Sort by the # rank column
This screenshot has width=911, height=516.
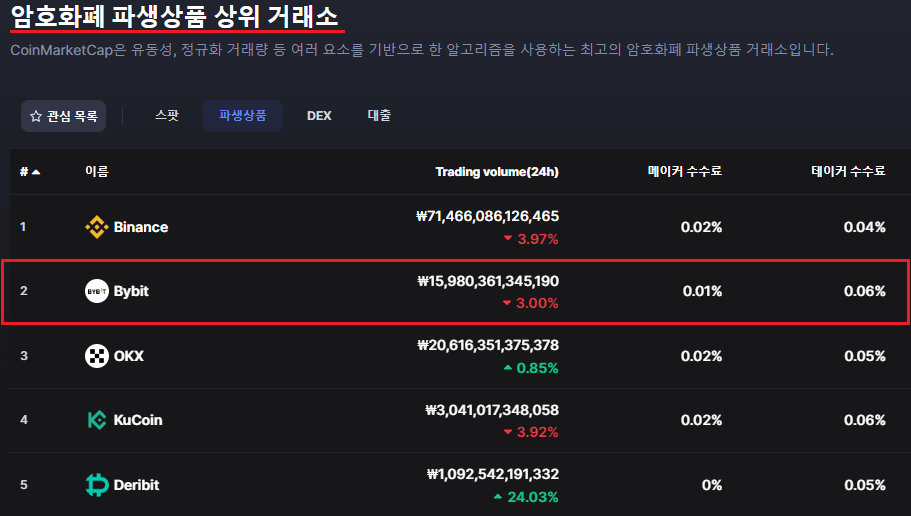coord(30,171)
